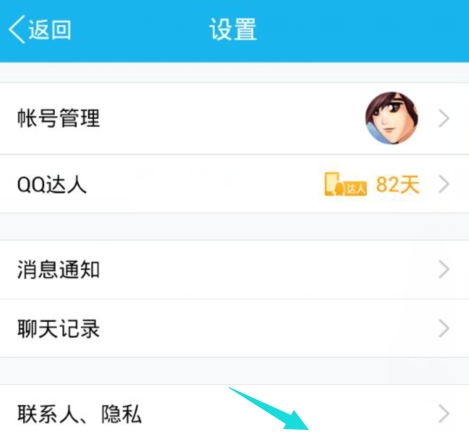Image resolution: width=469 pixels, height=433 pixels.
Task: Tap the orange phone icon in badge
Action: click(x=331, y=184)
